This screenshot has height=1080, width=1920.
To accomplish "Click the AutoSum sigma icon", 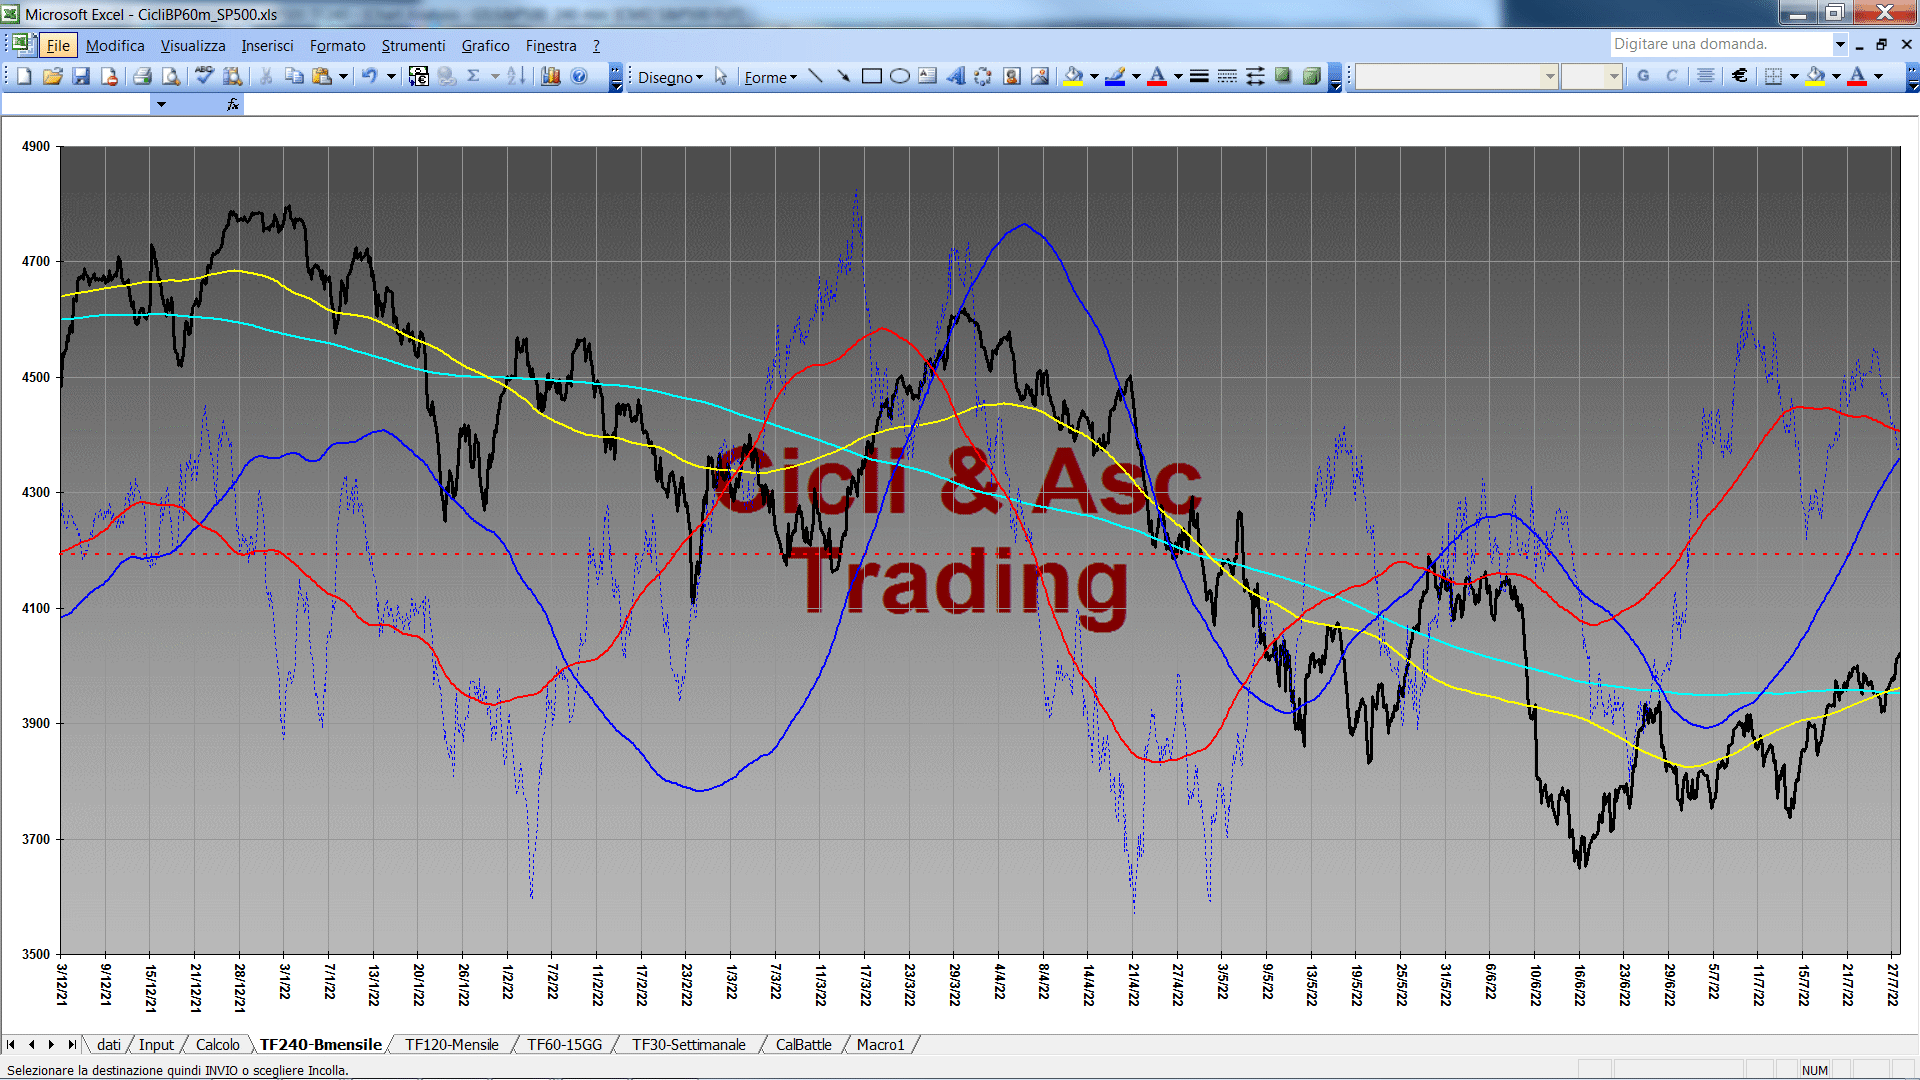I will 474,77.
